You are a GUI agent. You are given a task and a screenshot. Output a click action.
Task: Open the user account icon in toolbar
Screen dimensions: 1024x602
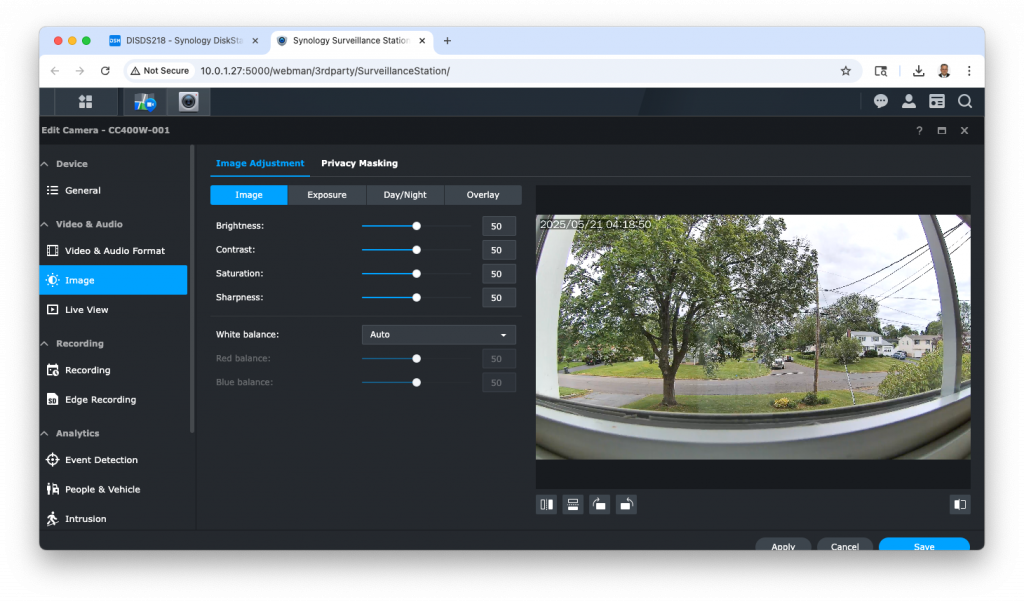pyautogui.click(x=909, y=101)
